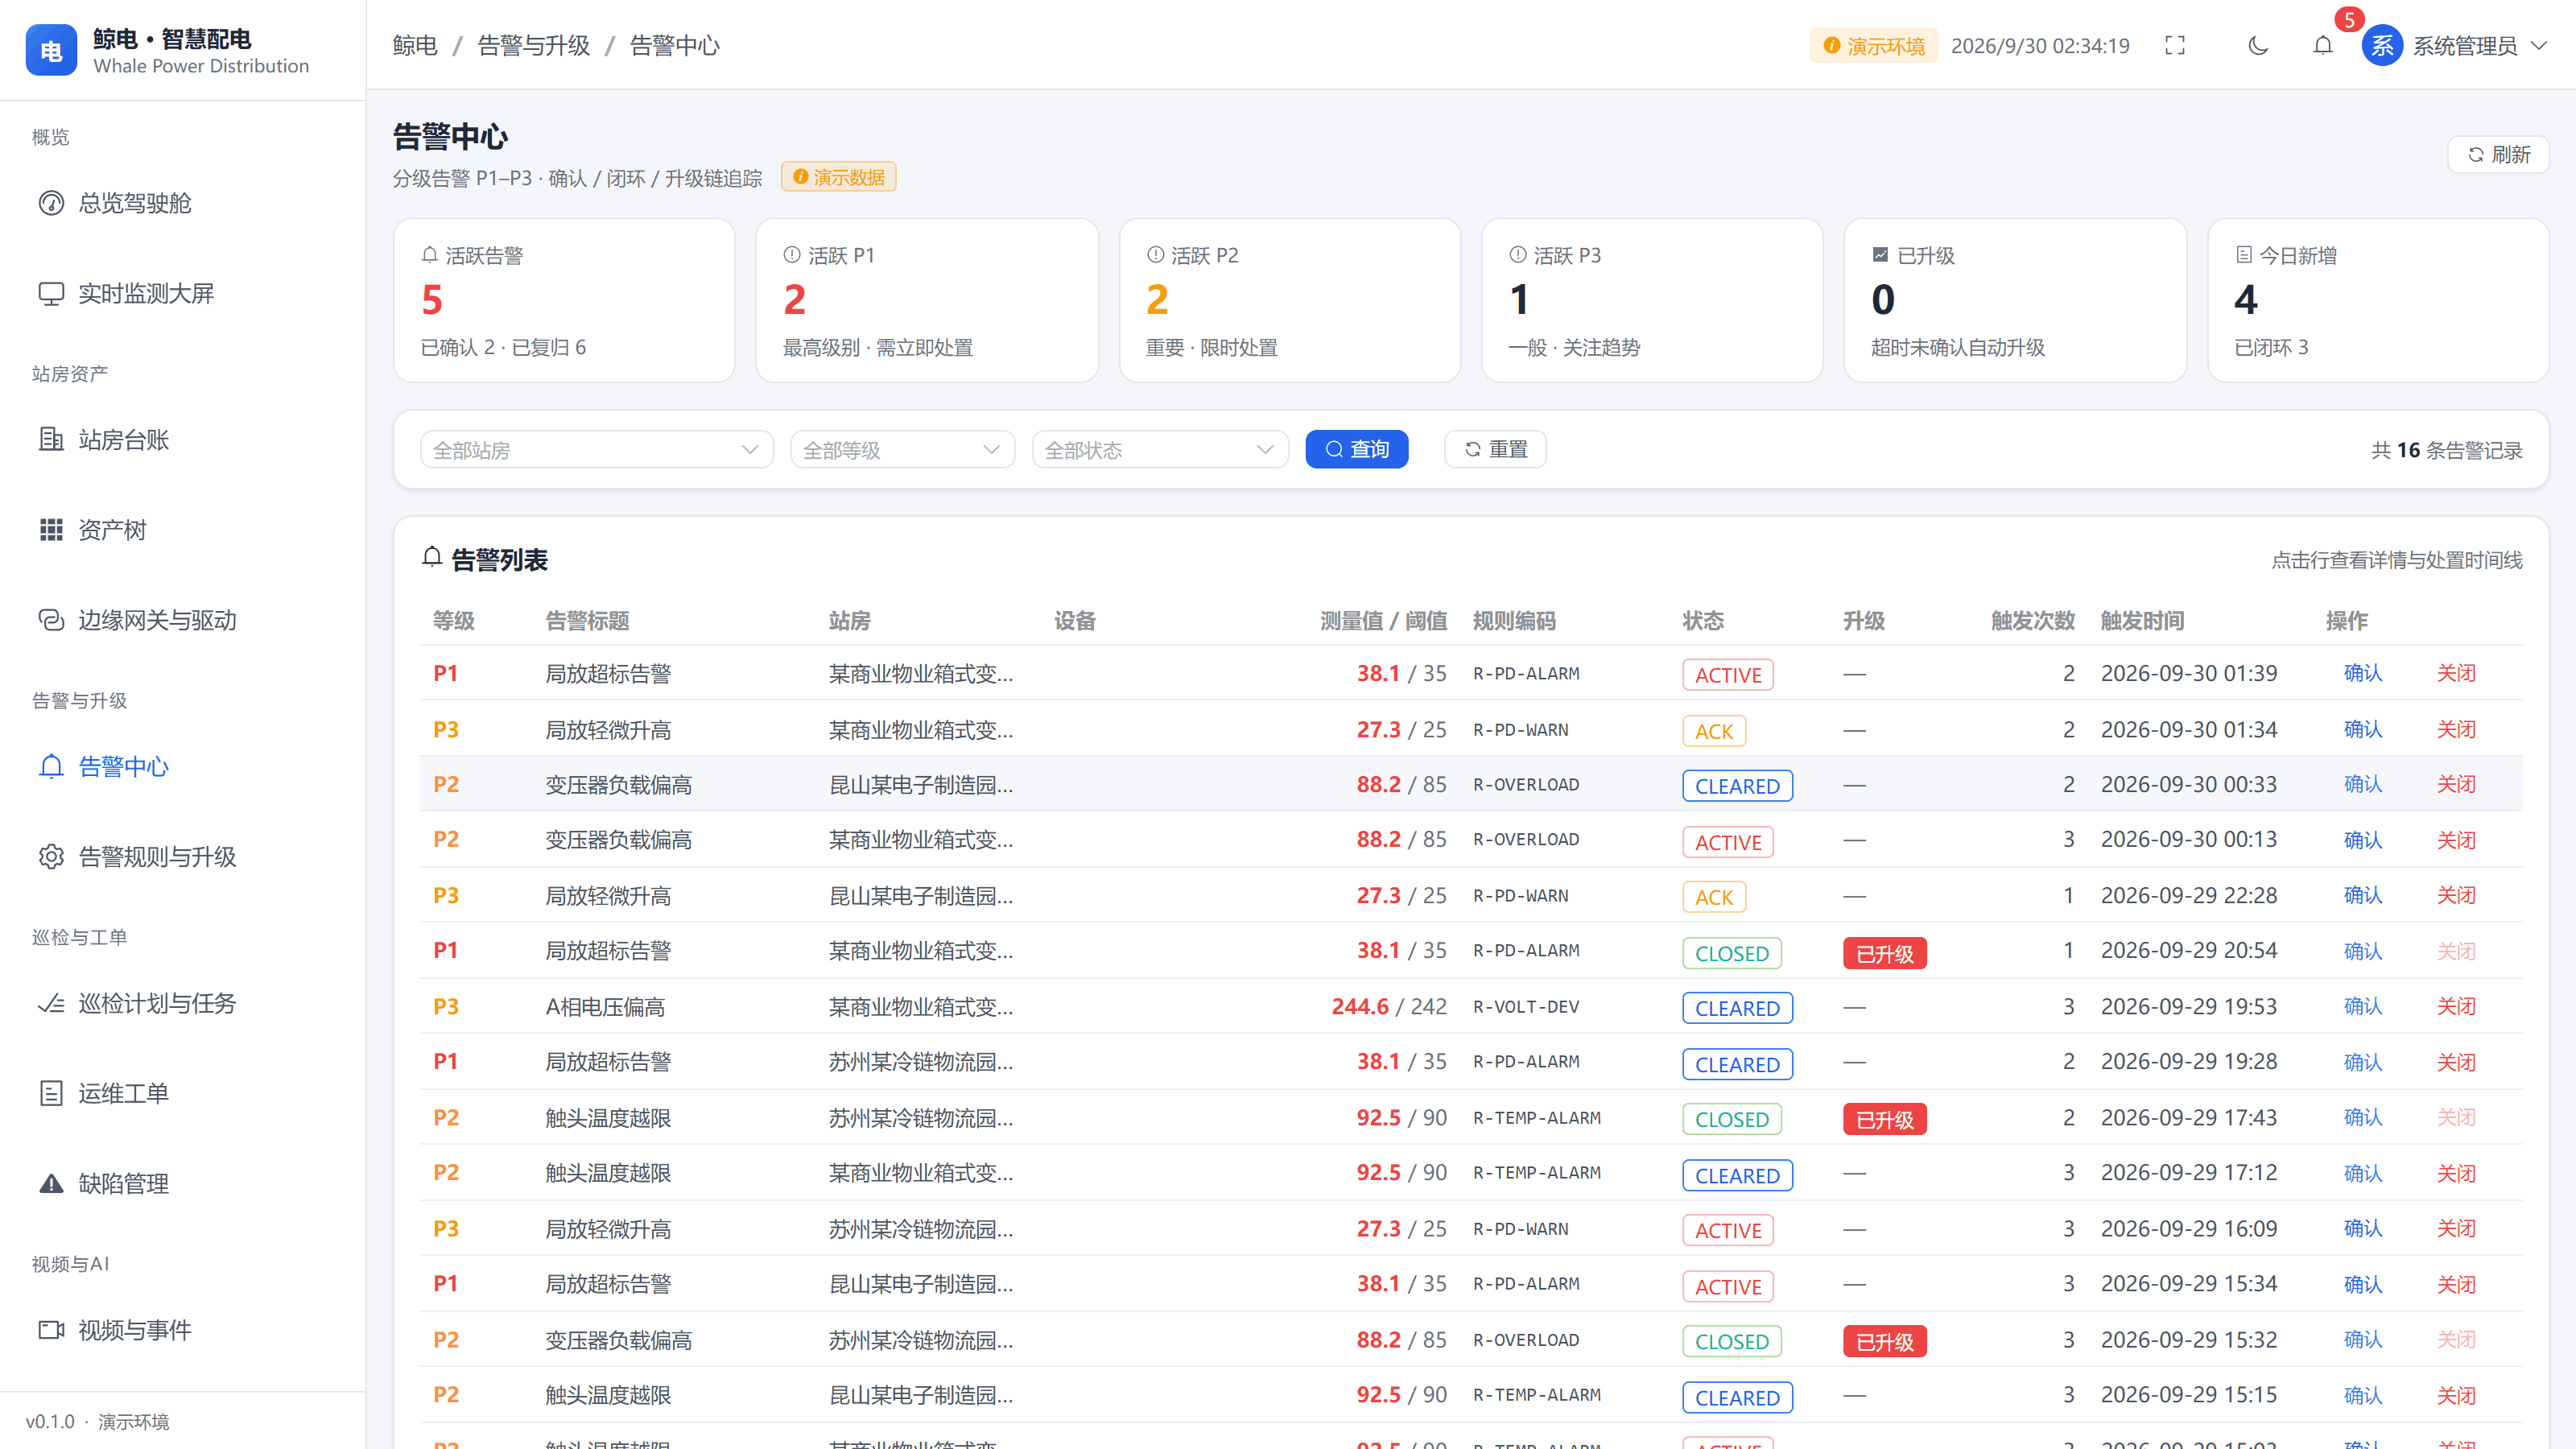Viewport: 2576px width, 1449px height.
Task: Open the 已升级 statistics card
Action: point(2015,300)
